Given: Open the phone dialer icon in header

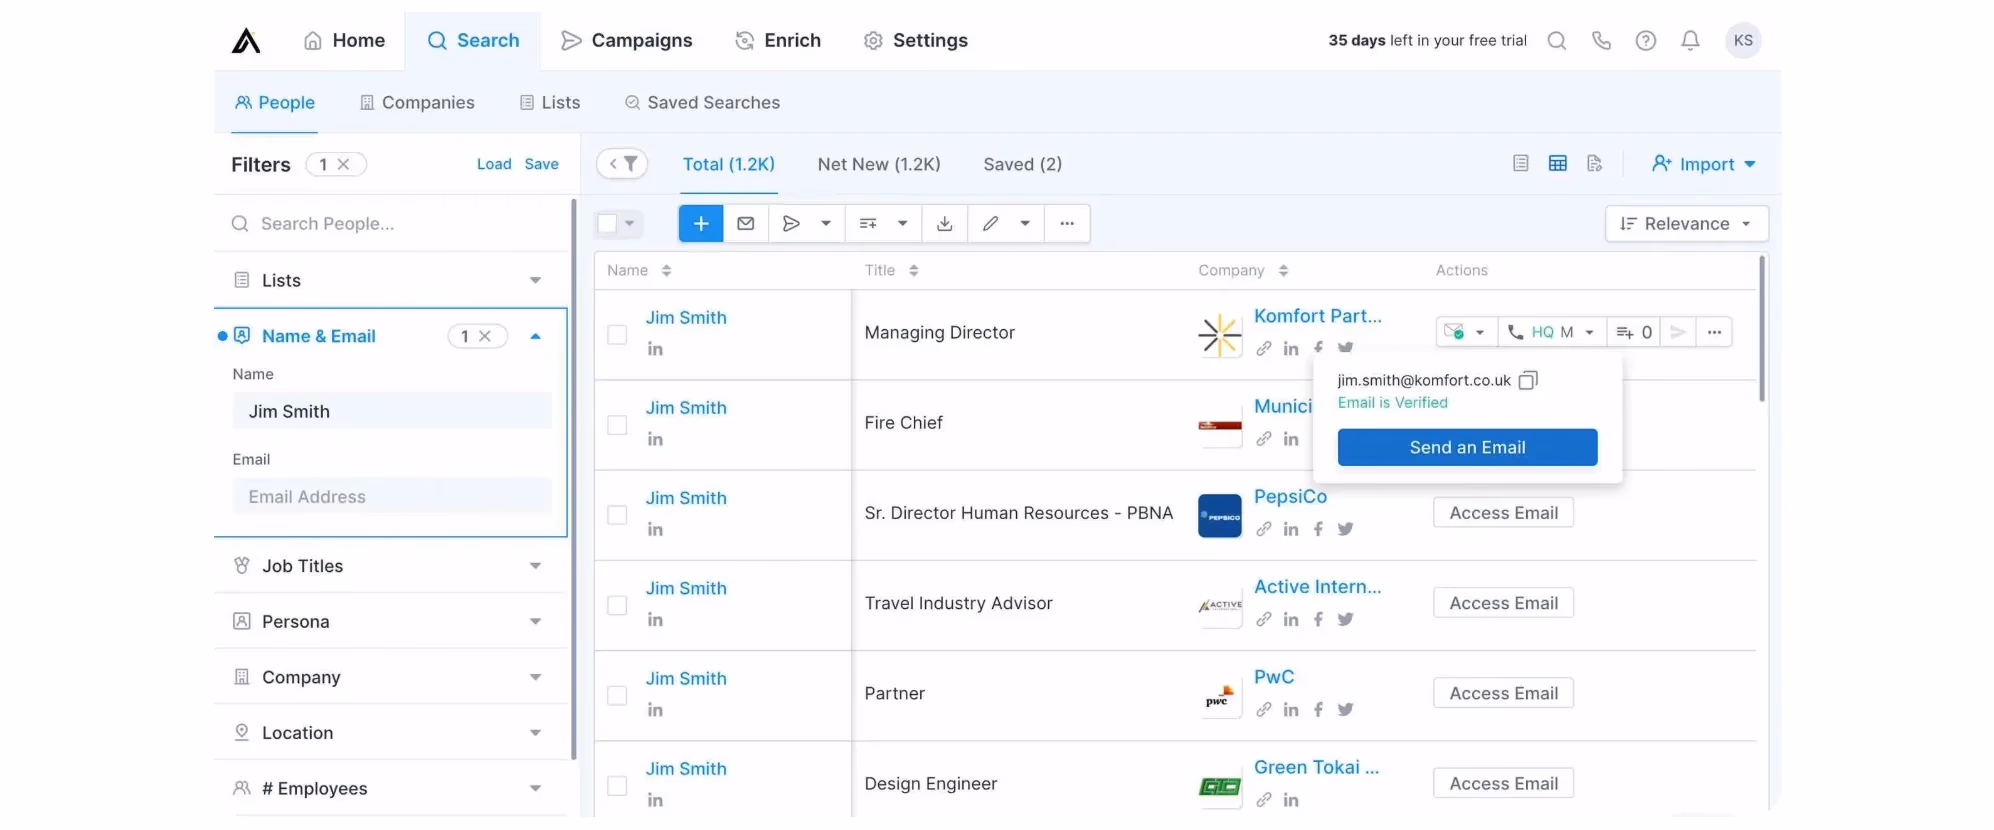Looking at the screenshot, I should coord(1601,40).
